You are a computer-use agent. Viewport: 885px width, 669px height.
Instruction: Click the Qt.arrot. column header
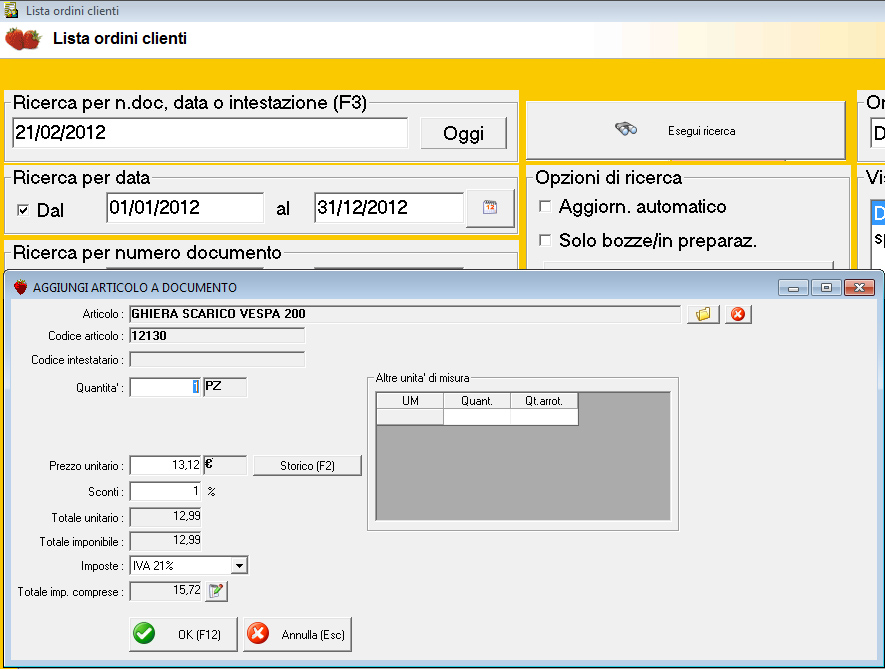[544, 401]
